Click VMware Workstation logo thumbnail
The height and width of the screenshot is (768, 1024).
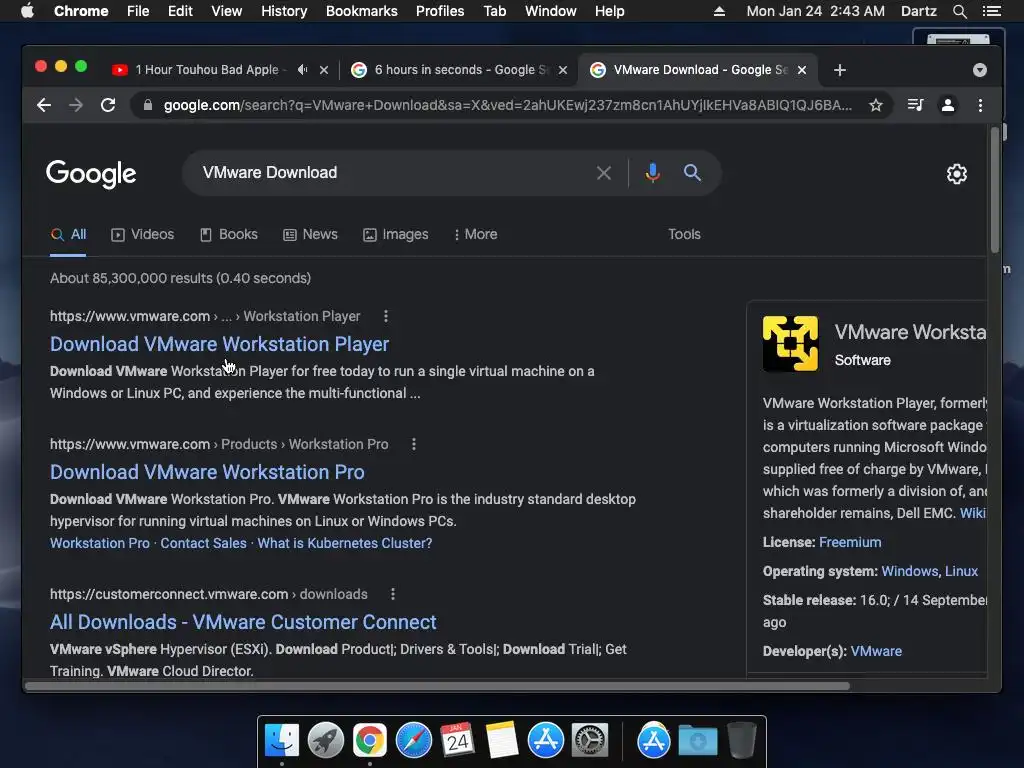coord(790,344)
